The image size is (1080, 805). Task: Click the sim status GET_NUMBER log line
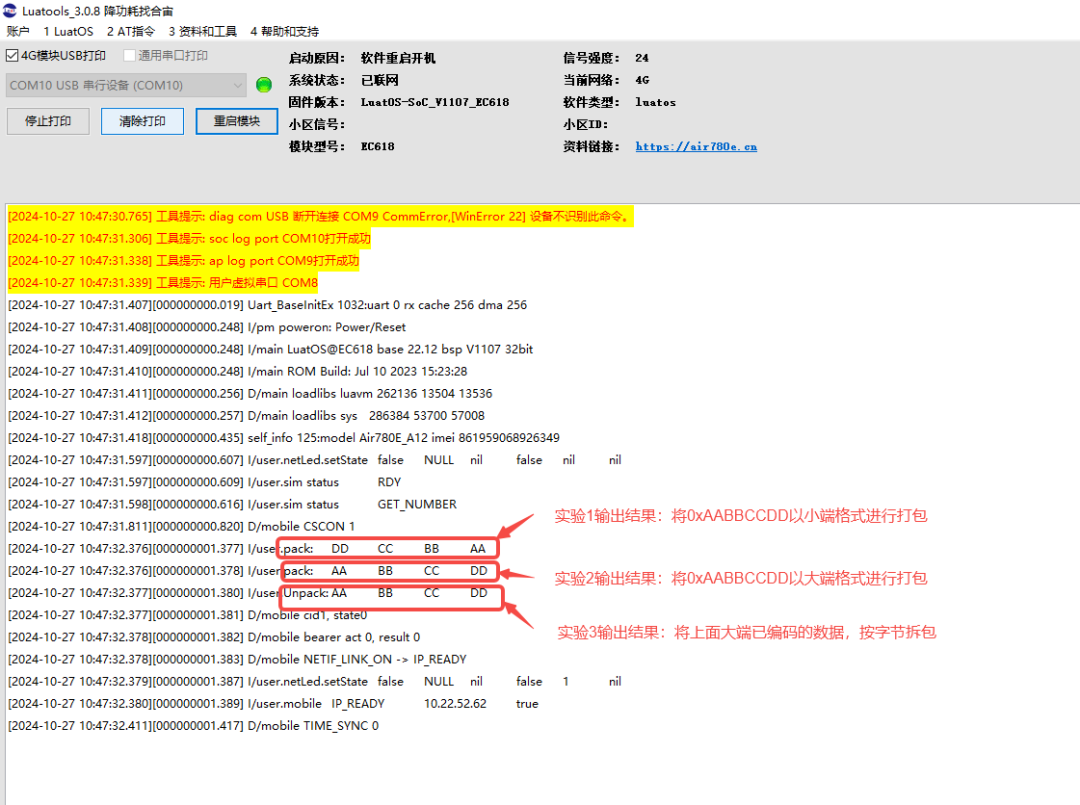pyautogui.click(x=232, y=504)
